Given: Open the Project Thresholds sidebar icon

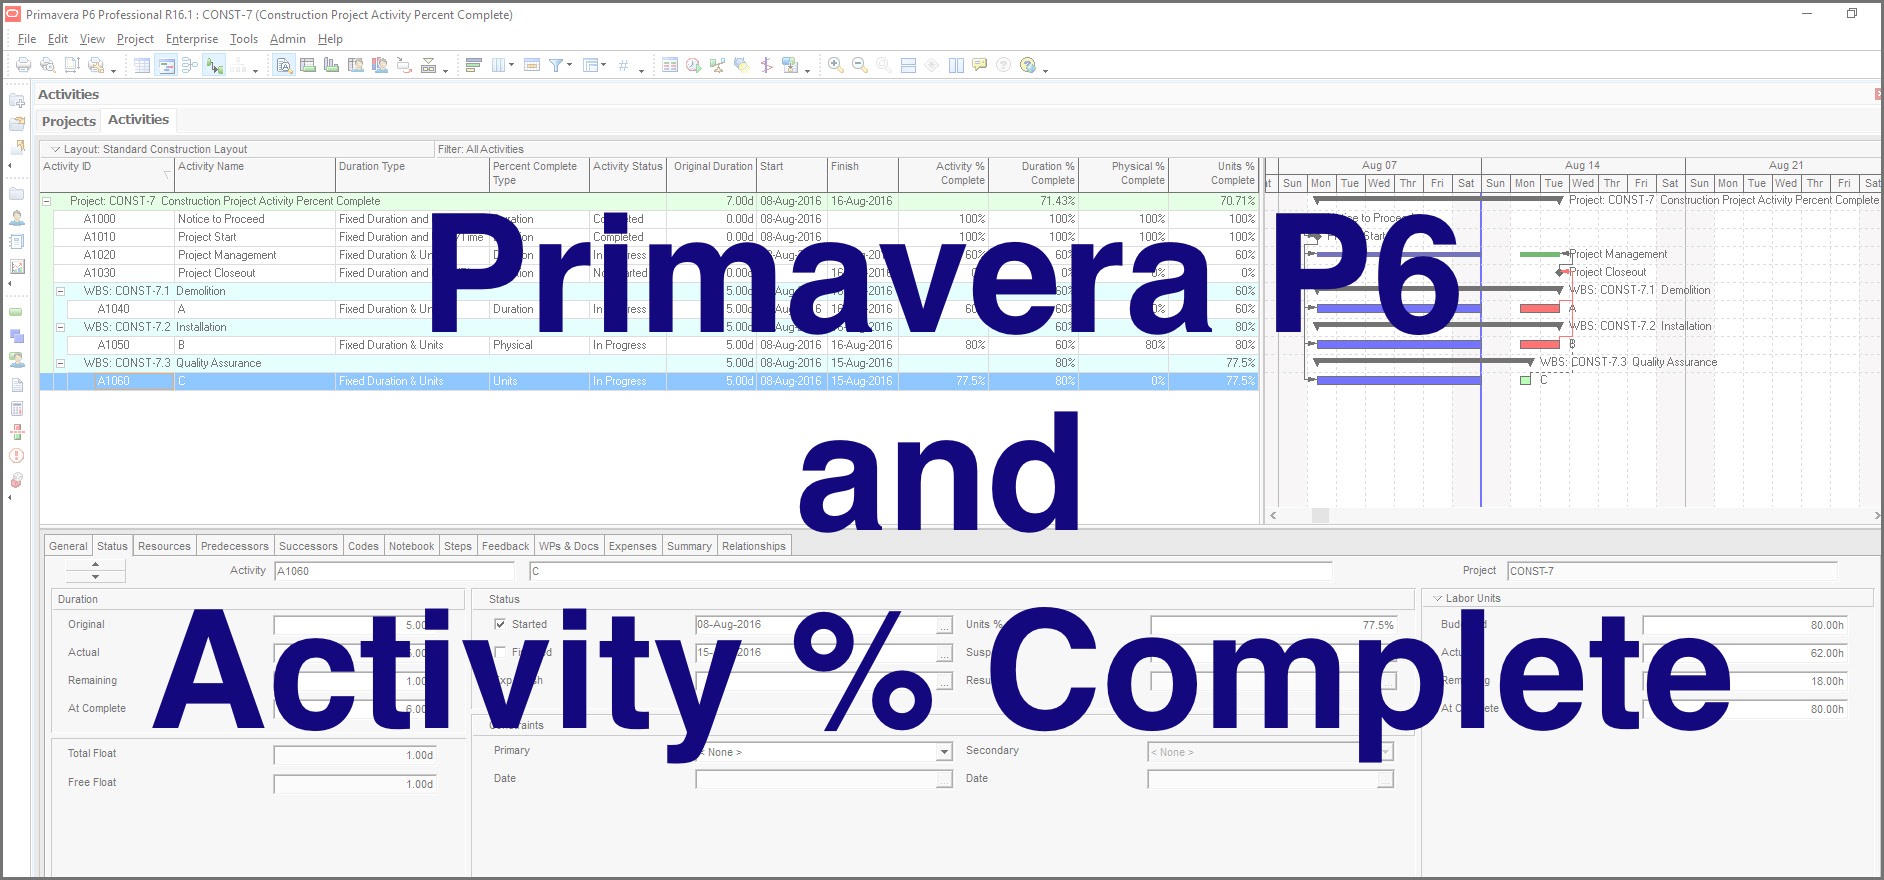Looking at the screenshot, I should click(x=17, y=432).
